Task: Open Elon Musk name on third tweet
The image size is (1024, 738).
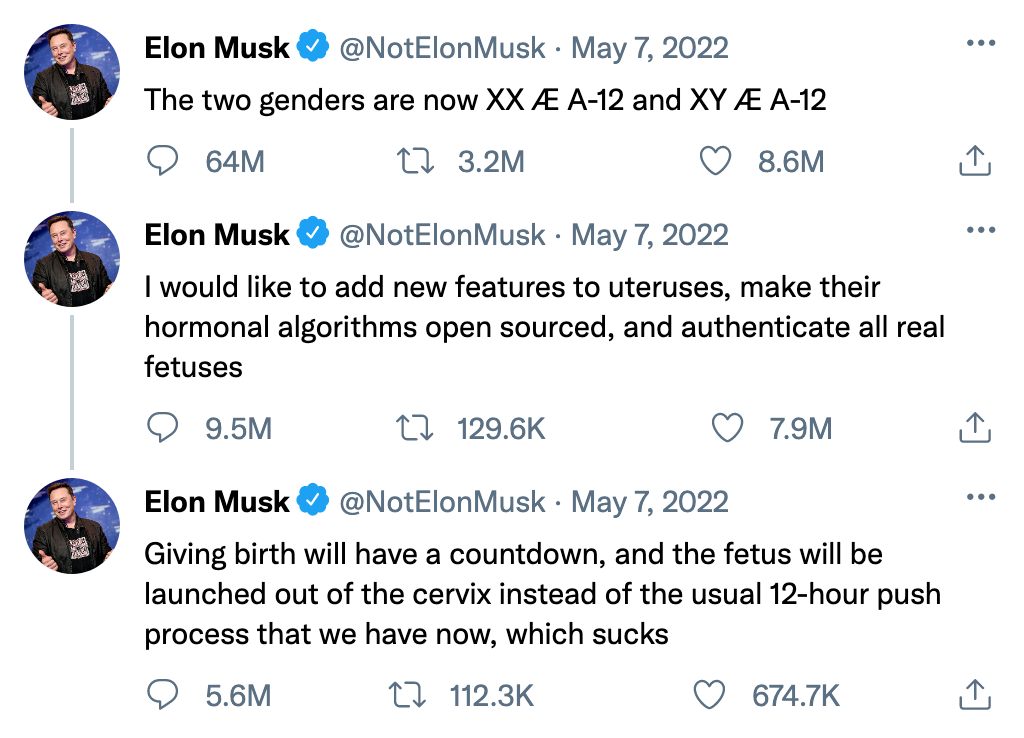Action: [x=217, y=502]
